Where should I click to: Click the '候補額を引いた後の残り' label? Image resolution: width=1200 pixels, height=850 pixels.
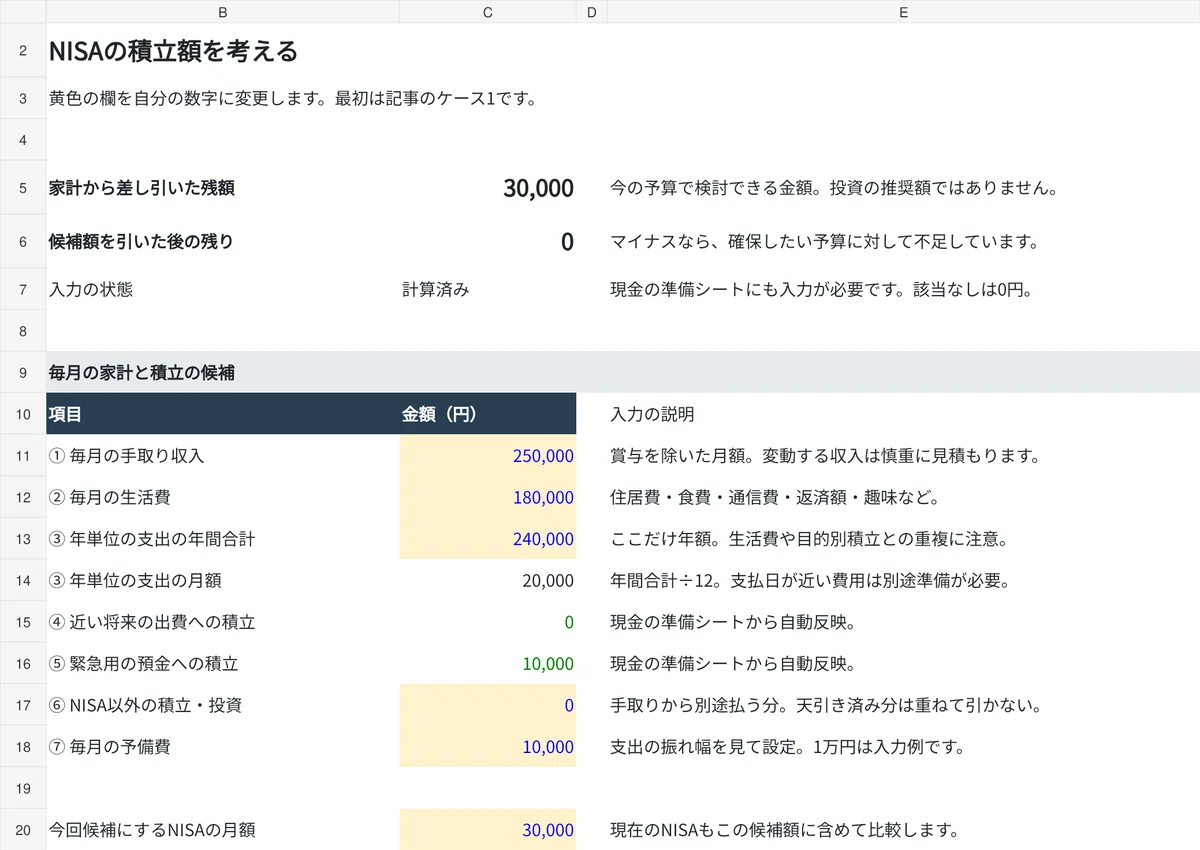[x=141, y=241]
